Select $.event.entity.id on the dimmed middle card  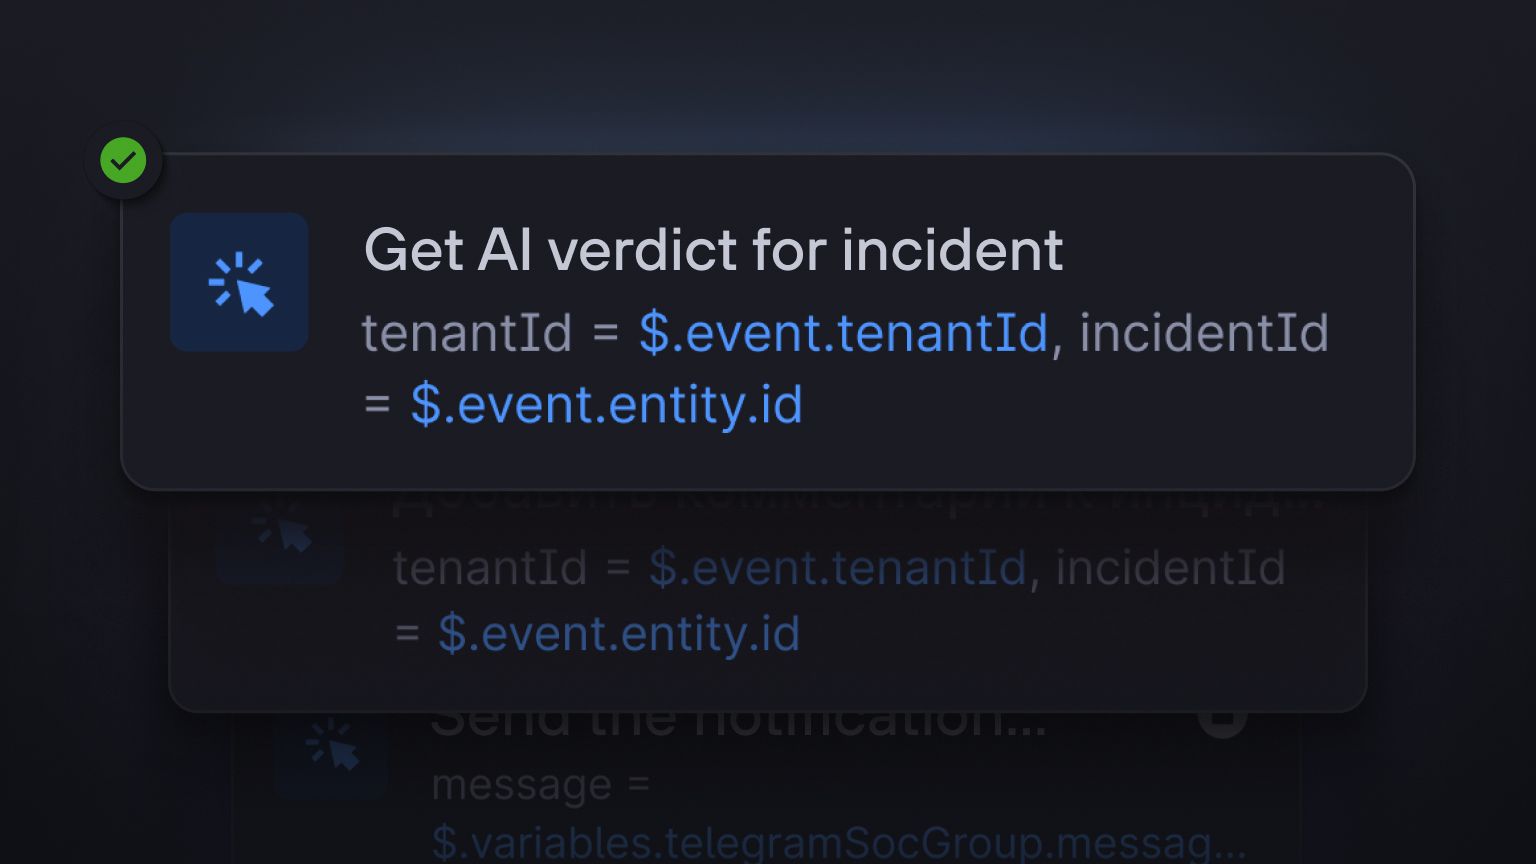619,634
